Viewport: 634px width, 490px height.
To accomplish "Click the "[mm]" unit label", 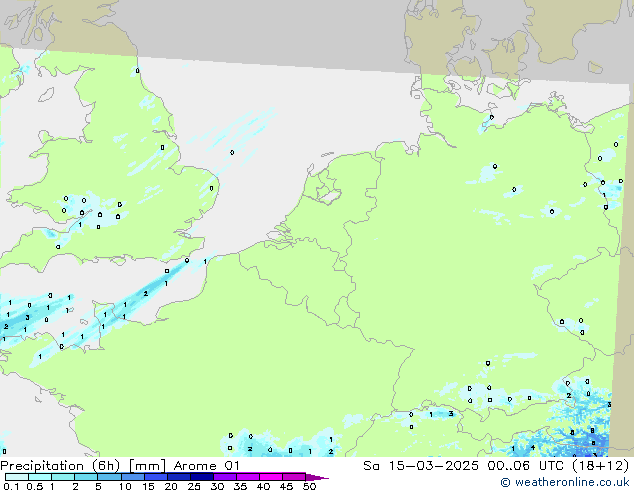I will tap(147, 466).
